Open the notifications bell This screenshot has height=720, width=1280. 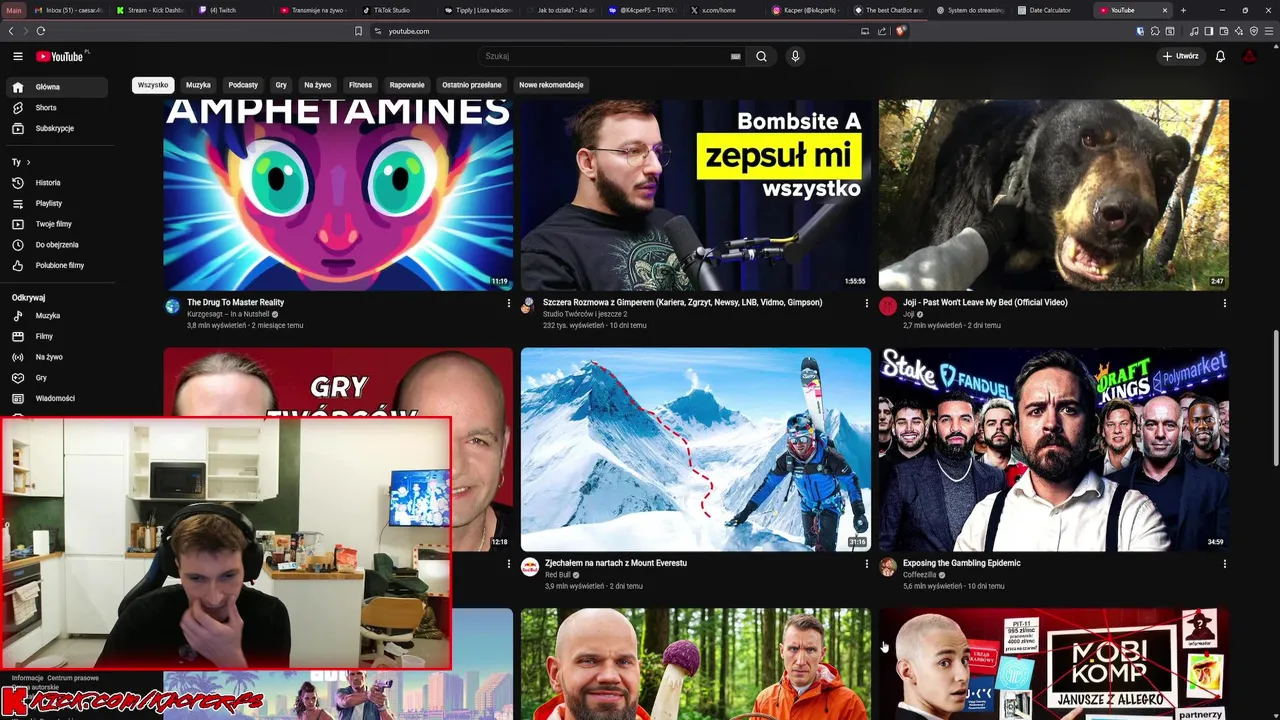pyautogui.click(x=1220, y=56)
